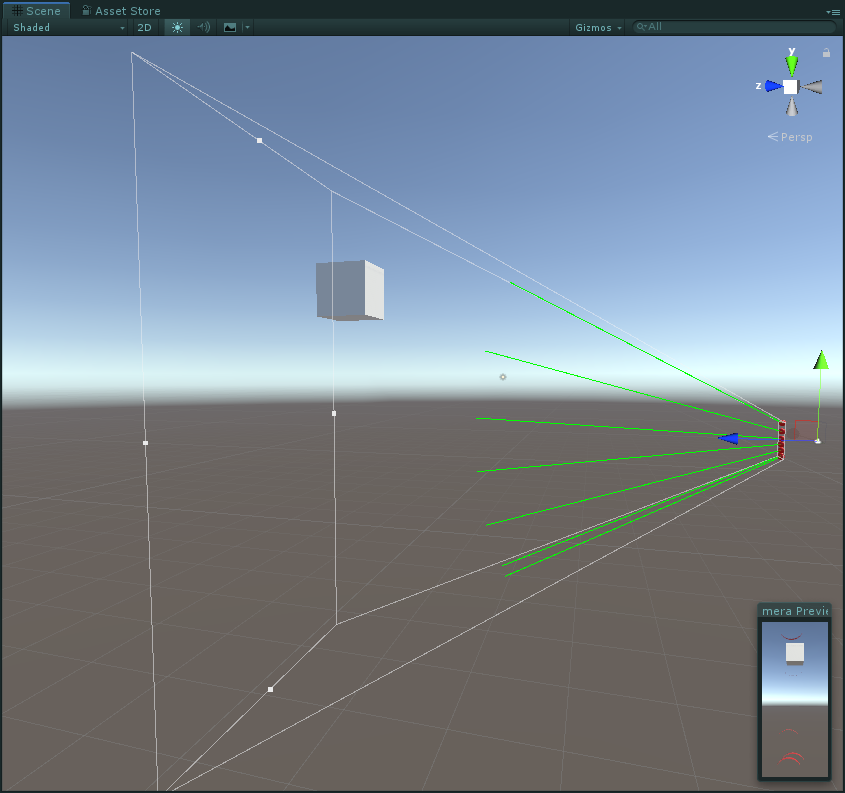Viewport: 845px width, 793px height.
Task: Click the green Y move arrow handle
Action: [820, 360]
